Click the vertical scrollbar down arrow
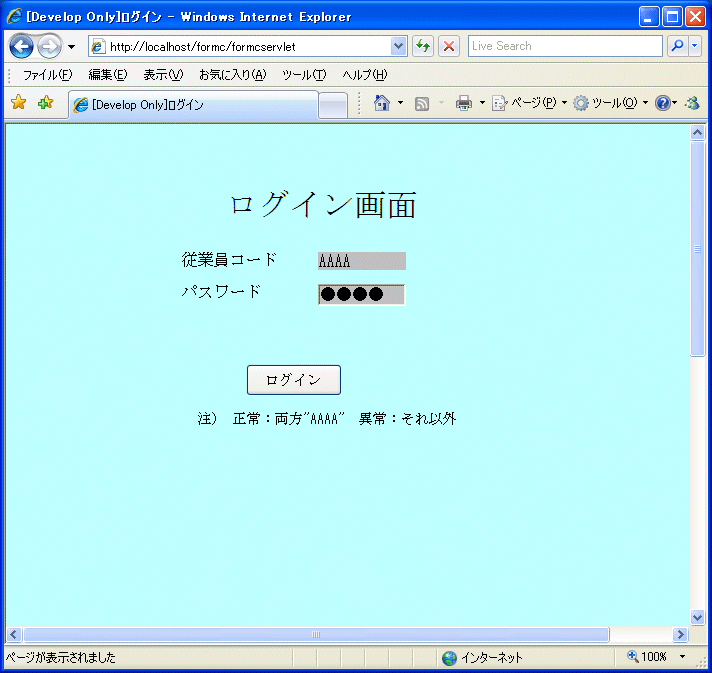The width and height of the screenshot is (712, 673). tap(698, 617)
